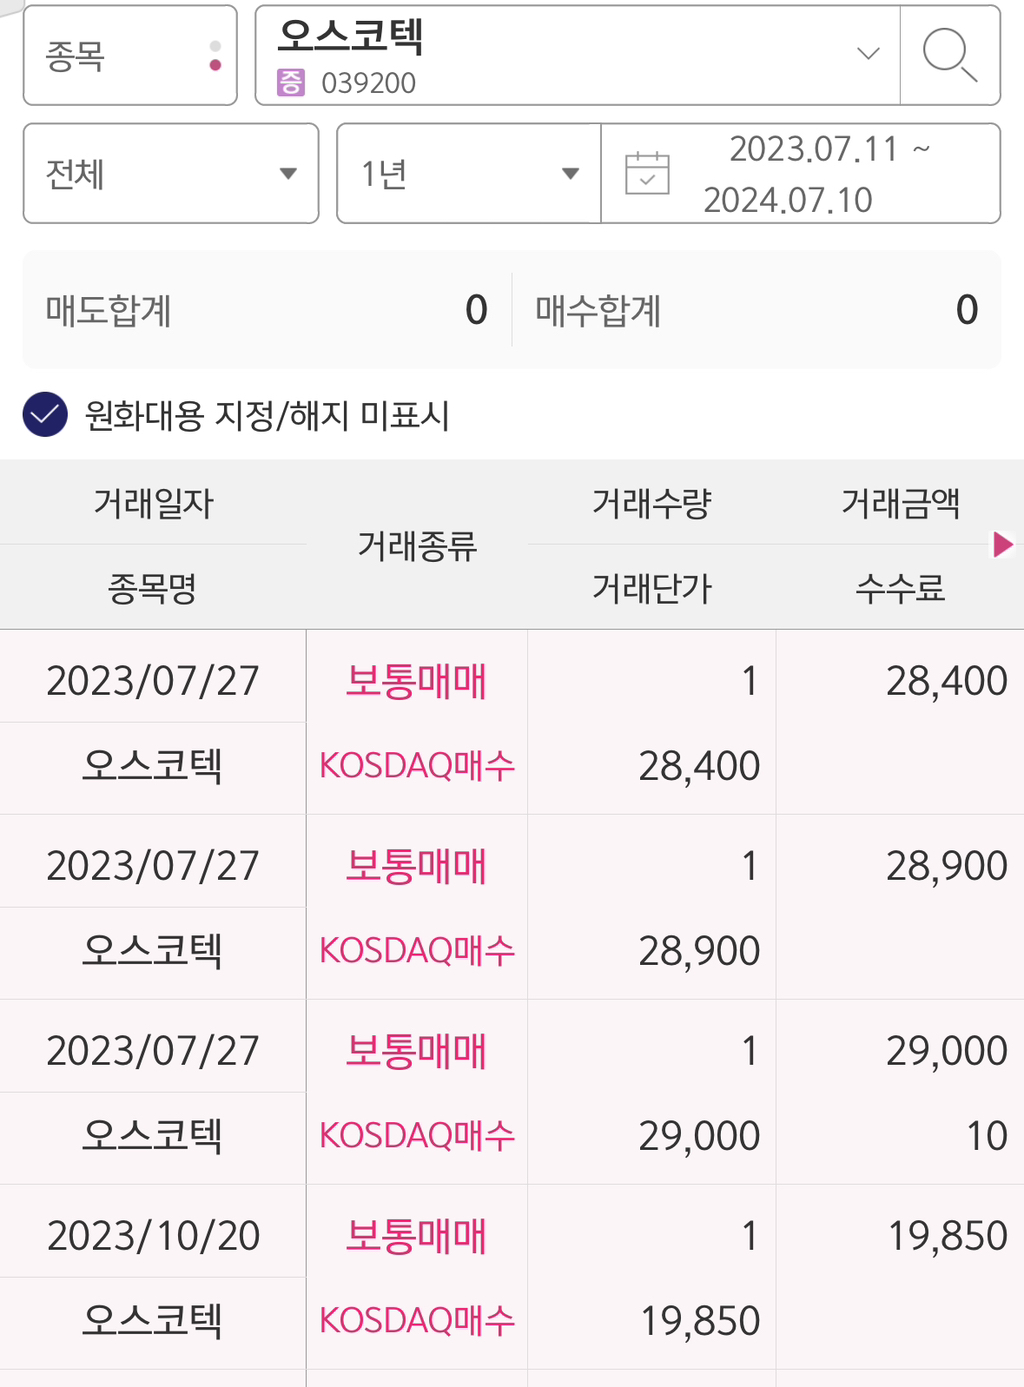Image resolution: width=1024 pixels, height=1387 pixels.
Task: Toggle 원화대용 지정/해지 미표시 checkbox
Action: click(45, 415)
